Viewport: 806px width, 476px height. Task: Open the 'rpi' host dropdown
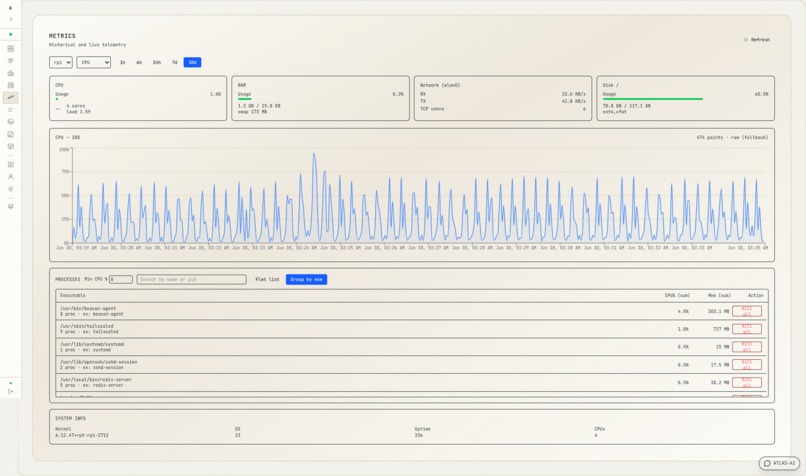(61, 62)
